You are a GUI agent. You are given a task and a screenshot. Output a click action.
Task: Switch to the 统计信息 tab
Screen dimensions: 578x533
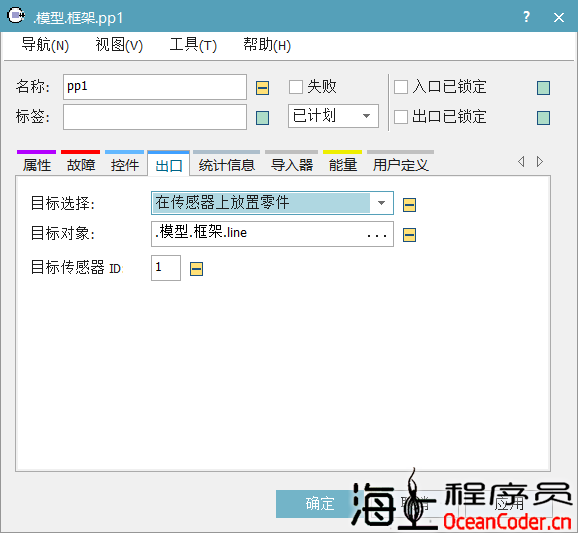(226, 165)
